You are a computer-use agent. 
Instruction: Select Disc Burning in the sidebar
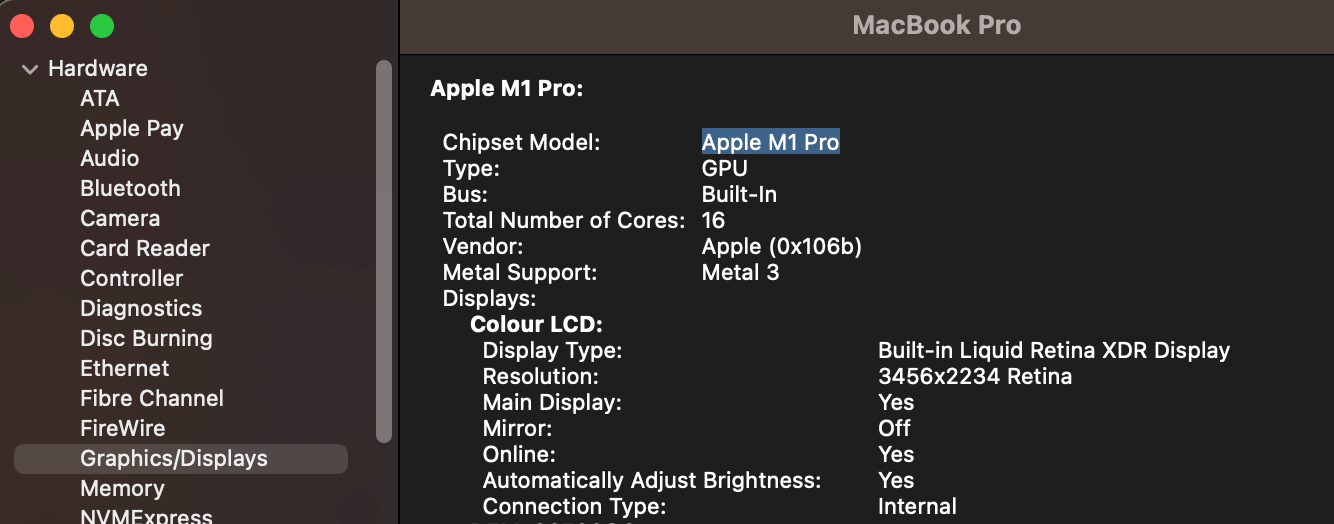(x=146, y=338)
